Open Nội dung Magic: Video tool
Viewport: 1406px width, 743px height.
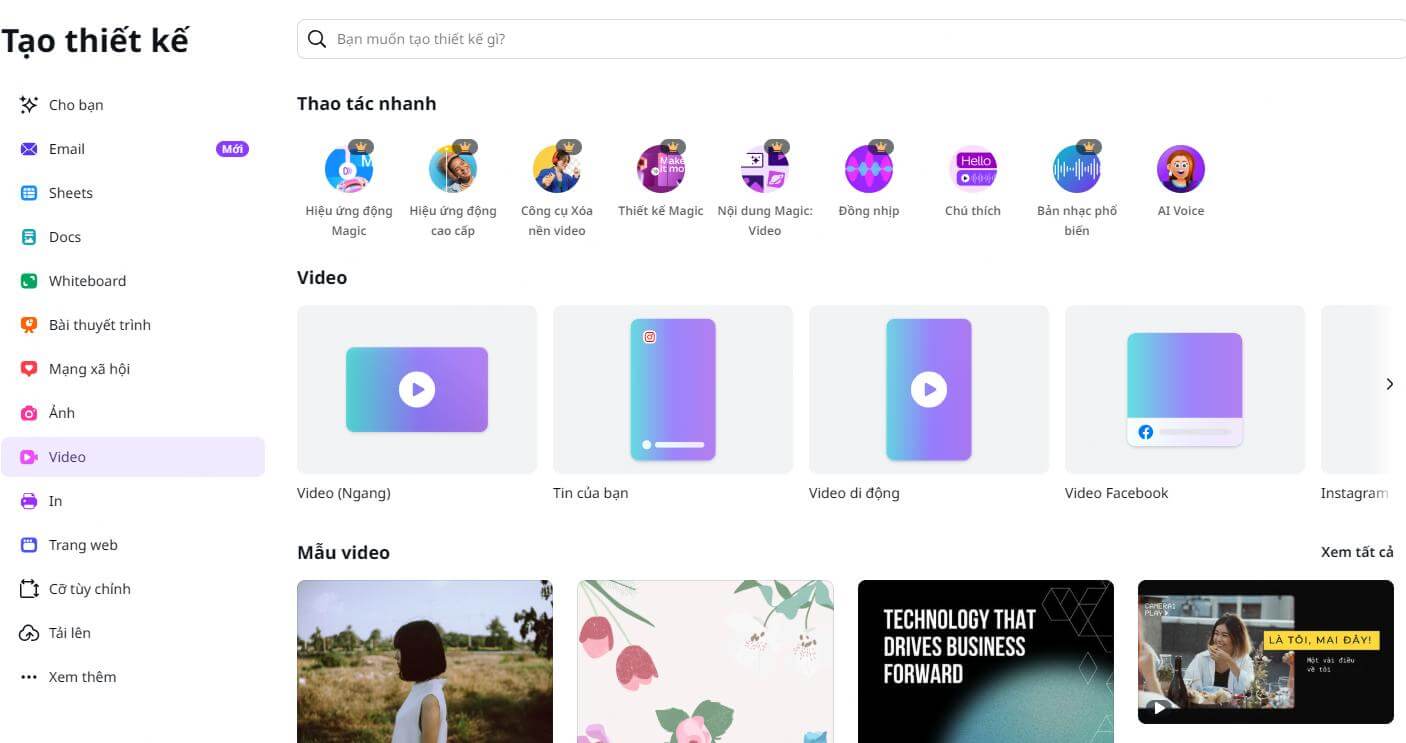(765, 169)
